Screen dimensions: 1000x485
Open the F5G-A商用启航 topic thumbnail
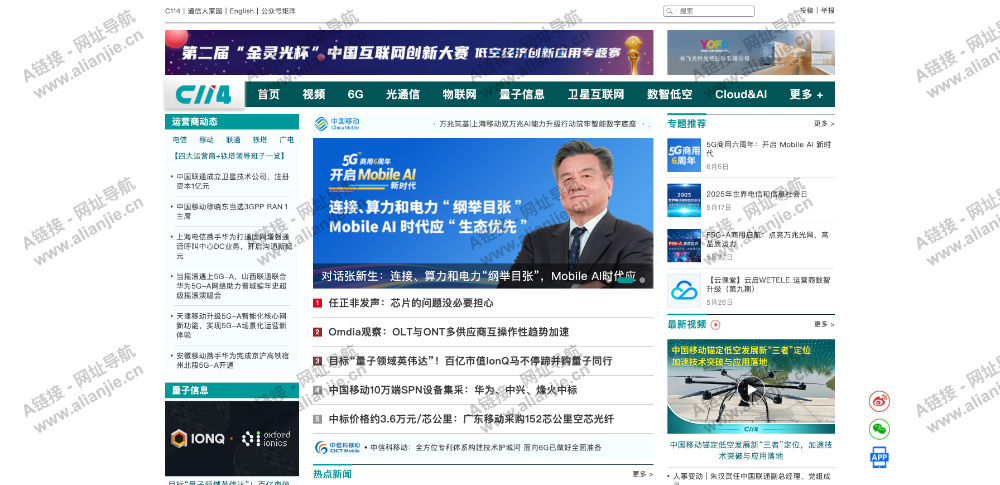point(684,246)
